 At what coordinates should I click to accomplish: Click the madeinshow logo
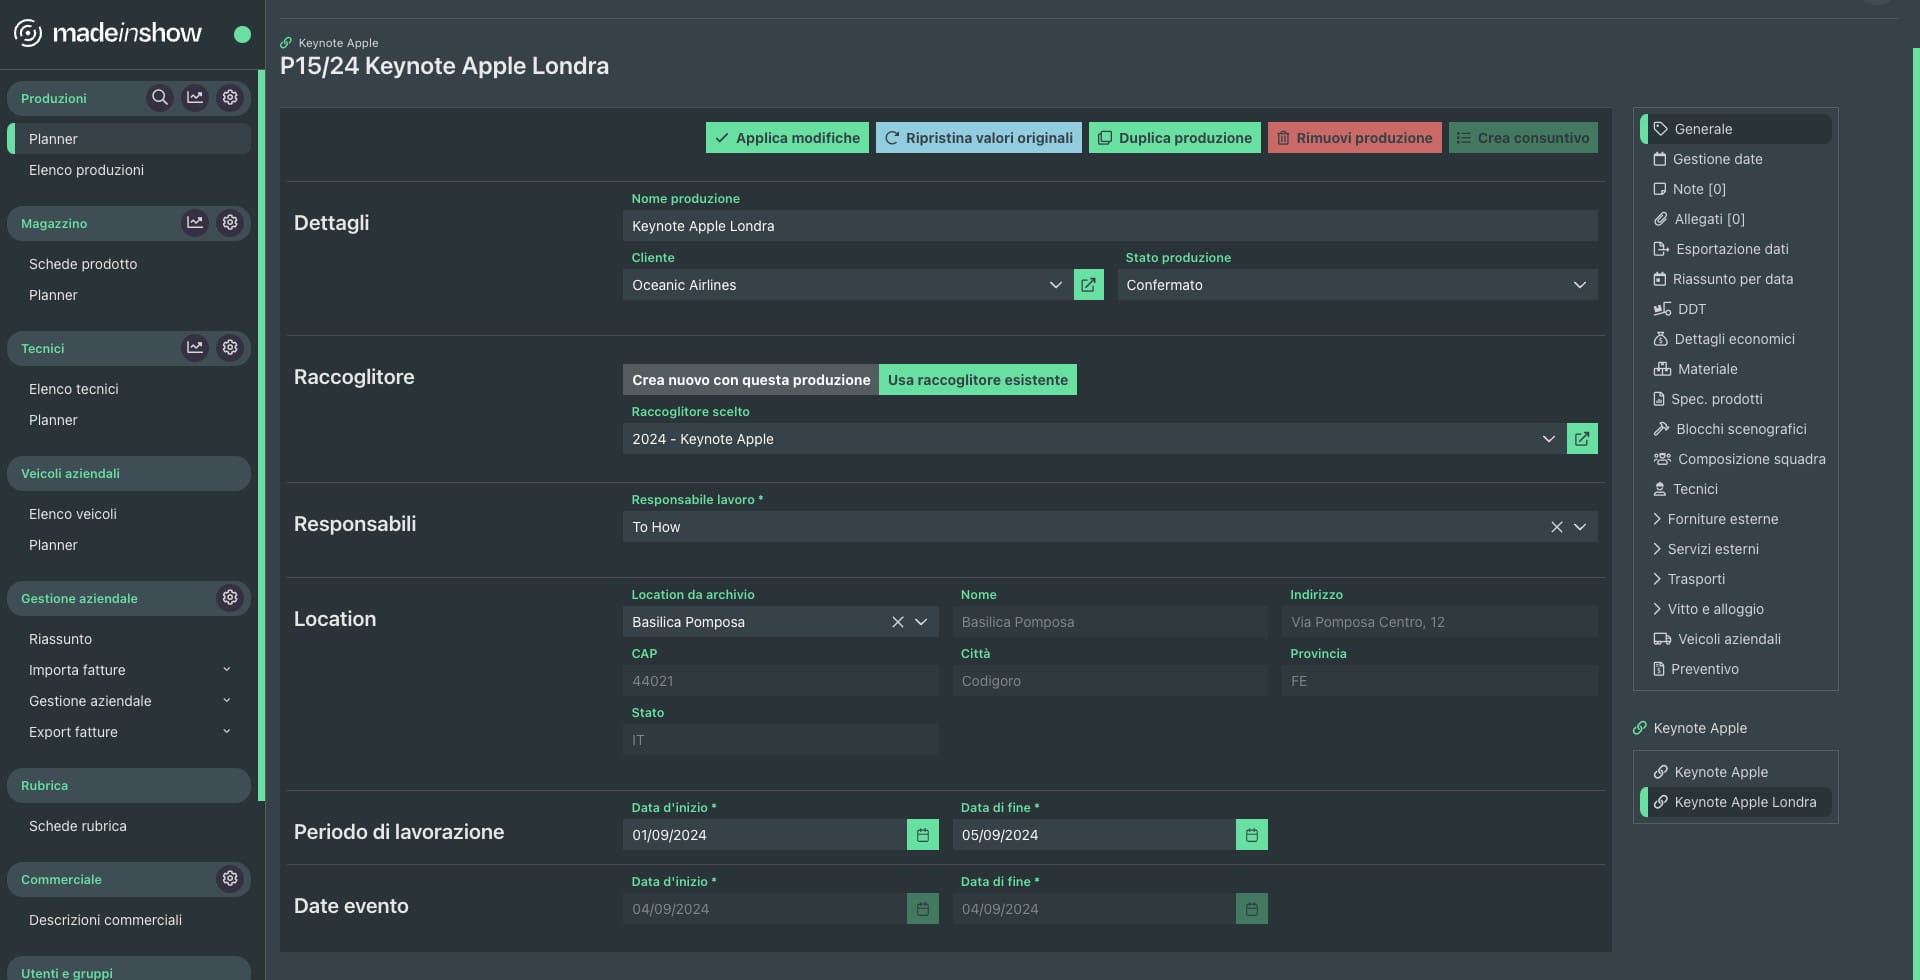click(x=108, y=33)
